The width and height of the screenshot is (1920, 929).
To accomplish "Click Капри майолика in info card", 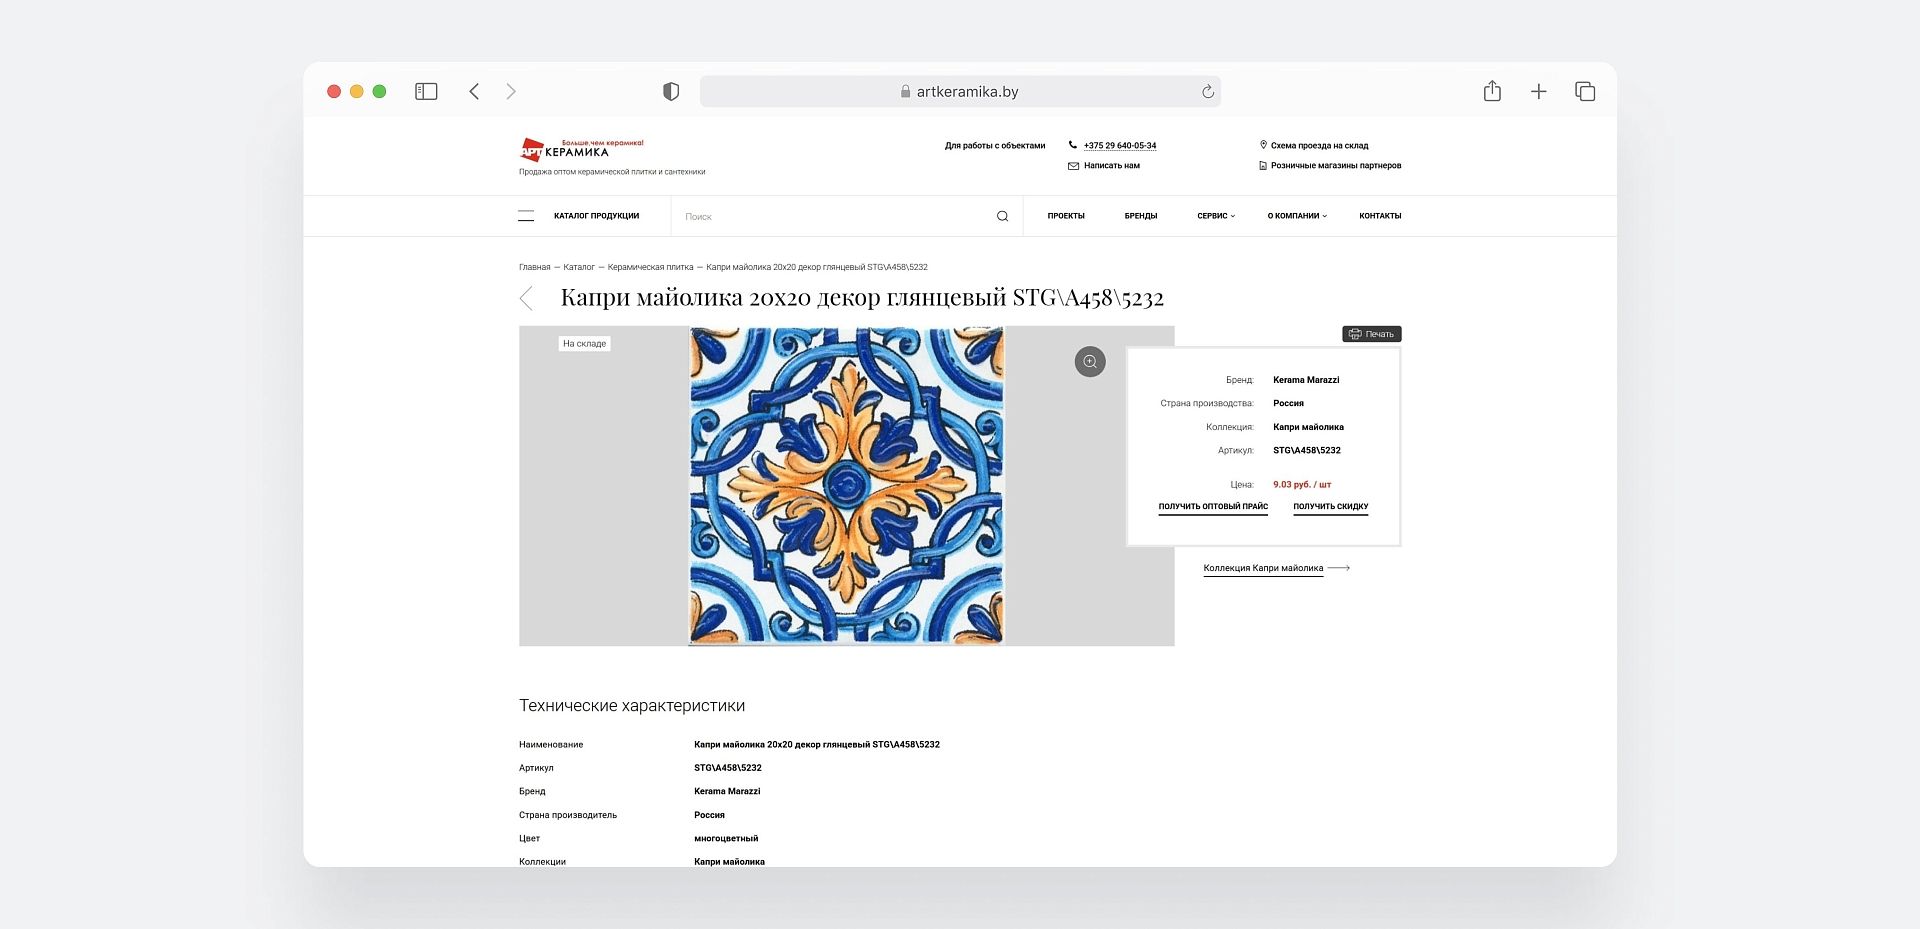I will click(1308, 427).
